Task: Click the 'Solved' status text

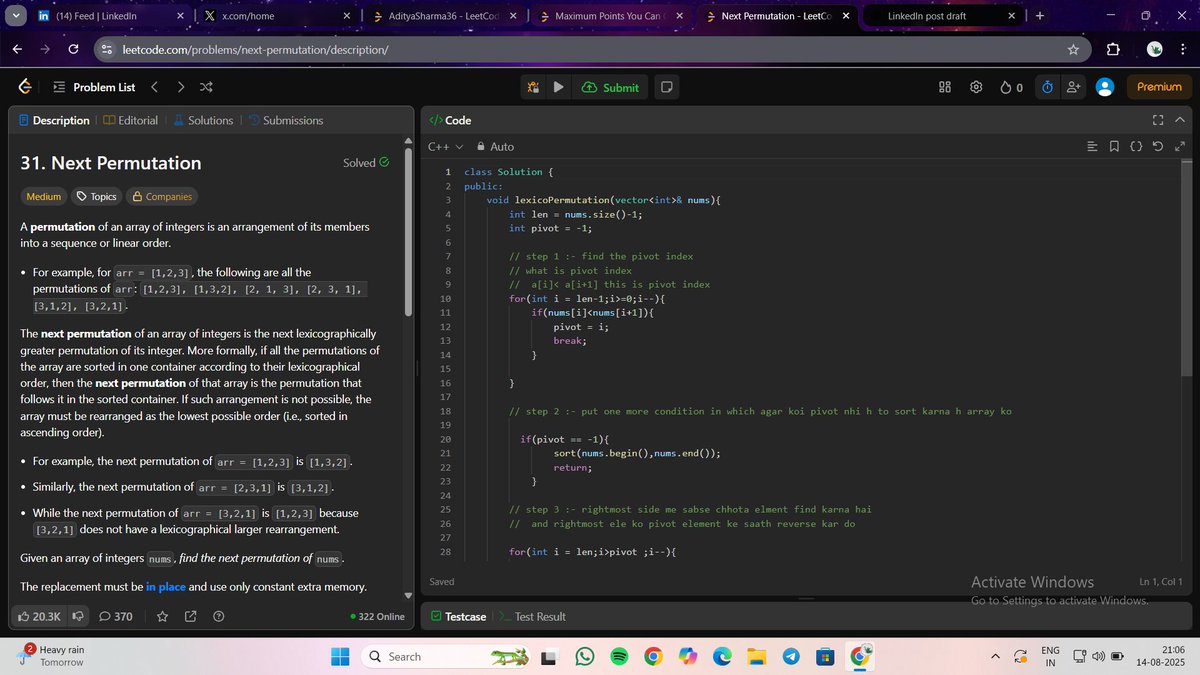Action: 359,163
